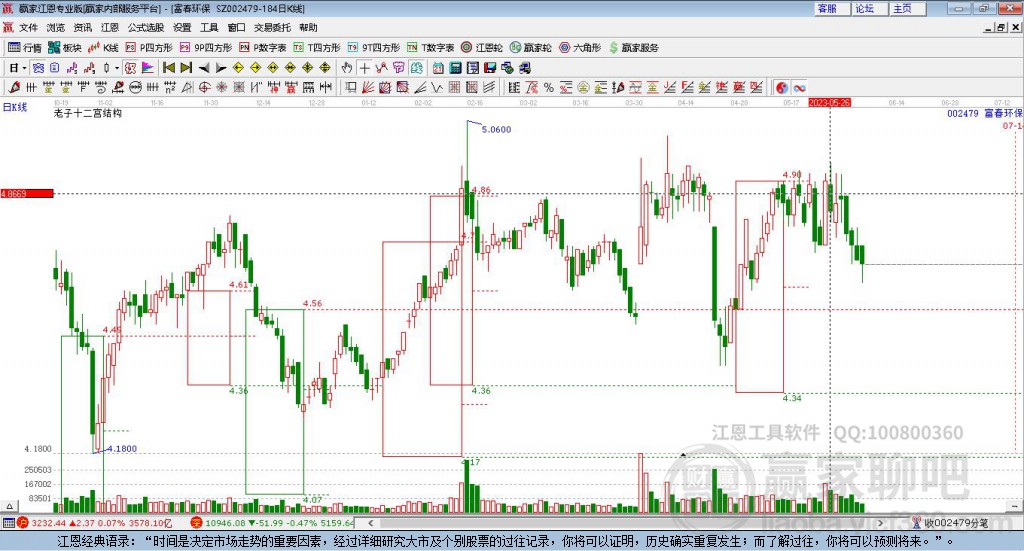Open the 六角形 hexagon tool

580,48
